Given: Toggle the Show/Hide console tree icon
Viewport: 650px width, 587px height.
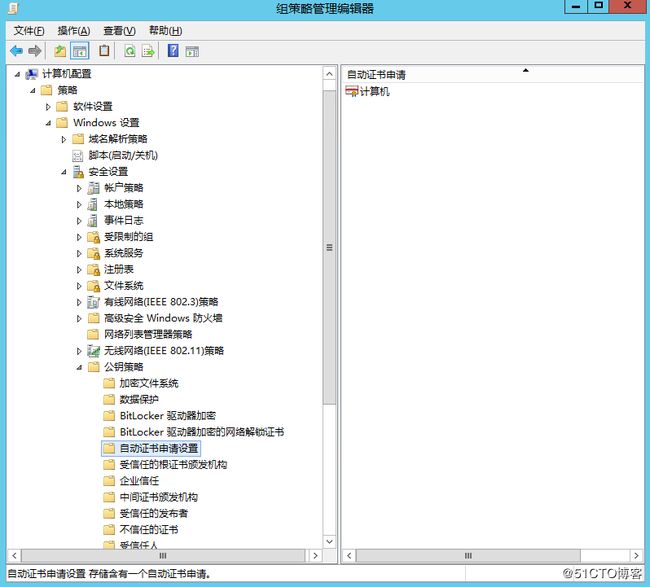Looking at the screenshot, I should [80, 51].
